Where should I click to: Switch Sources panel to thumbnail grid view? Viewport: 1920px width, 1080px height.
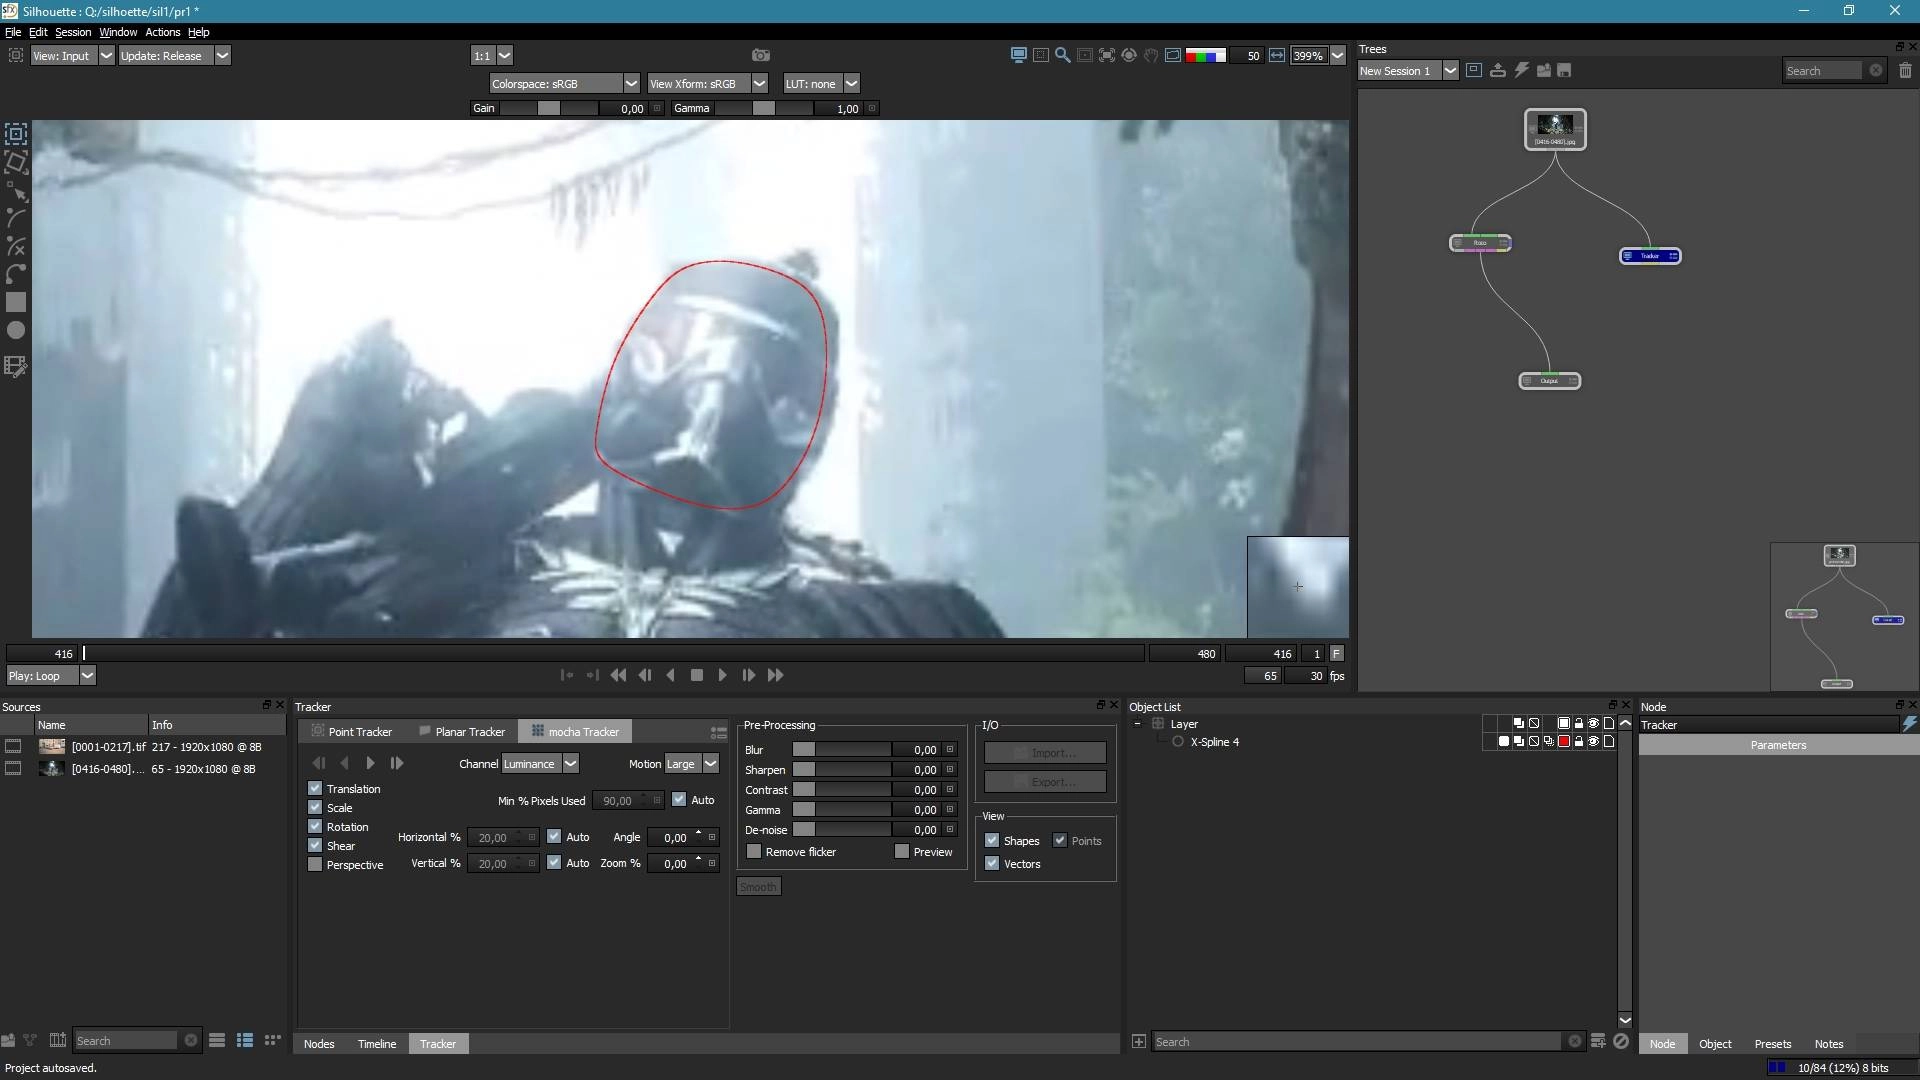(x=272, y=1041)
